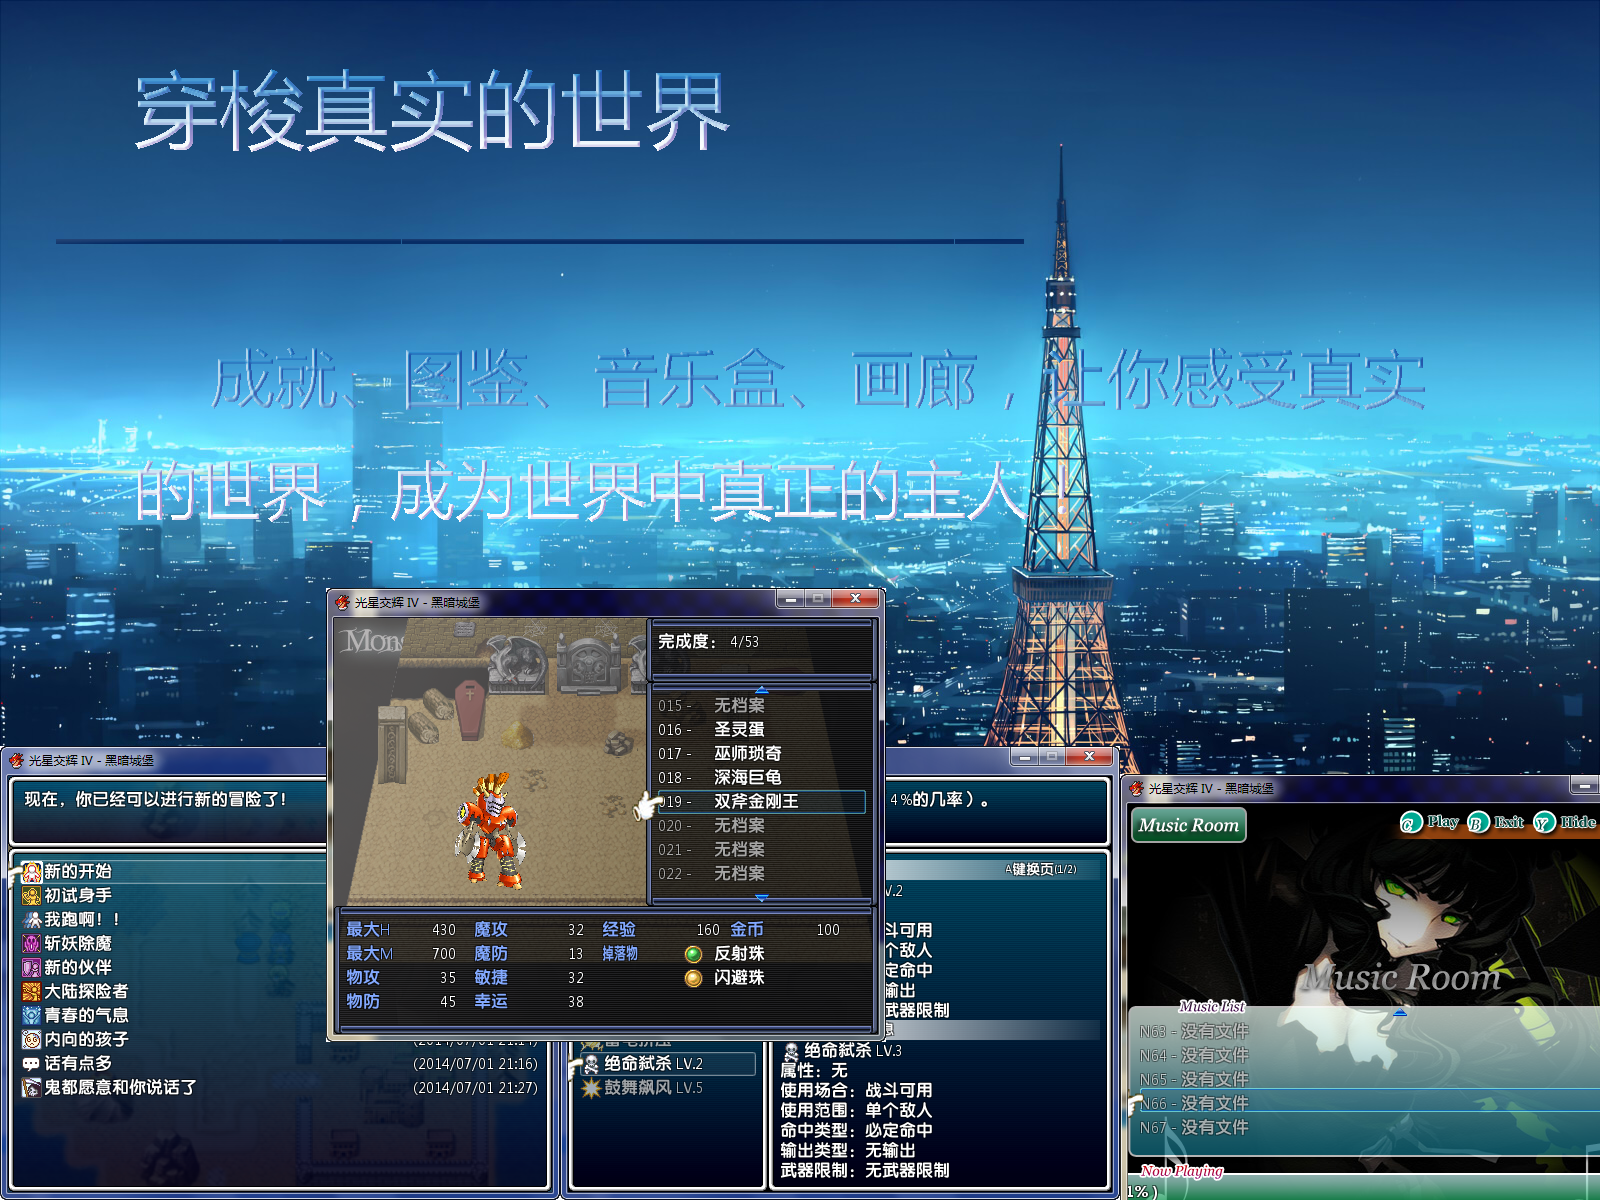Click the 经验 160 value
The height and width of the screenshot is (1200, 1600).
click(x=708, y=930)
